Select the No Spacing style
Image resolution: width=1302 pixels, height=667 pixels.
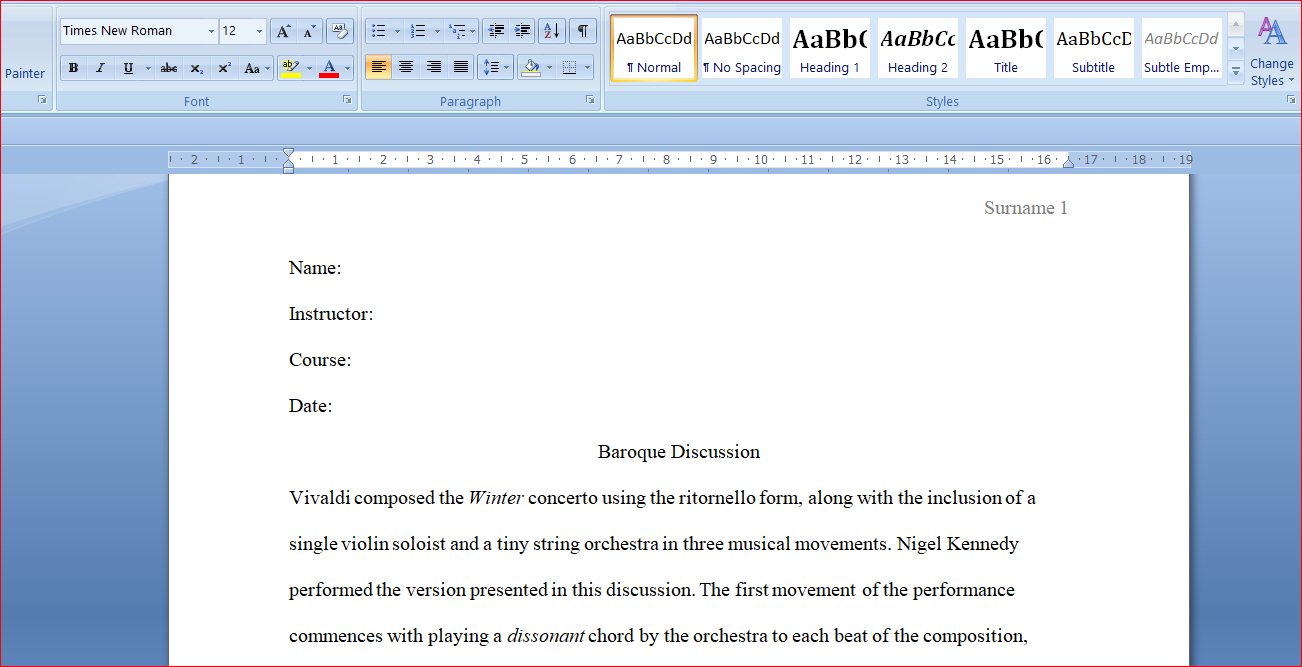pos(742,48)
